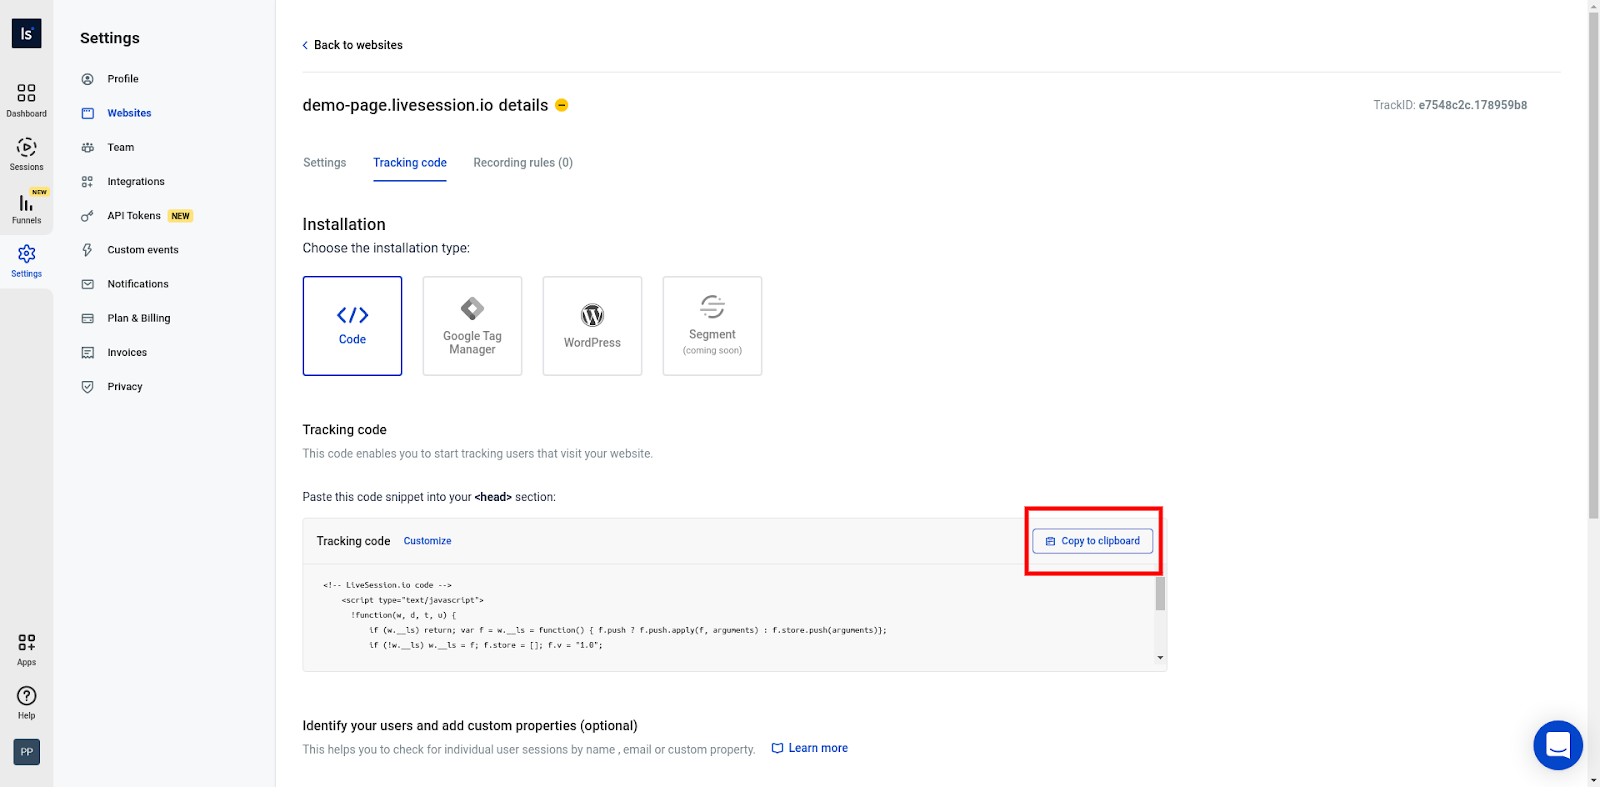Viewport: 1600px width, 787px height.
Task: Open the live chat bubble widget
Action: click(x=1557, y=745)
